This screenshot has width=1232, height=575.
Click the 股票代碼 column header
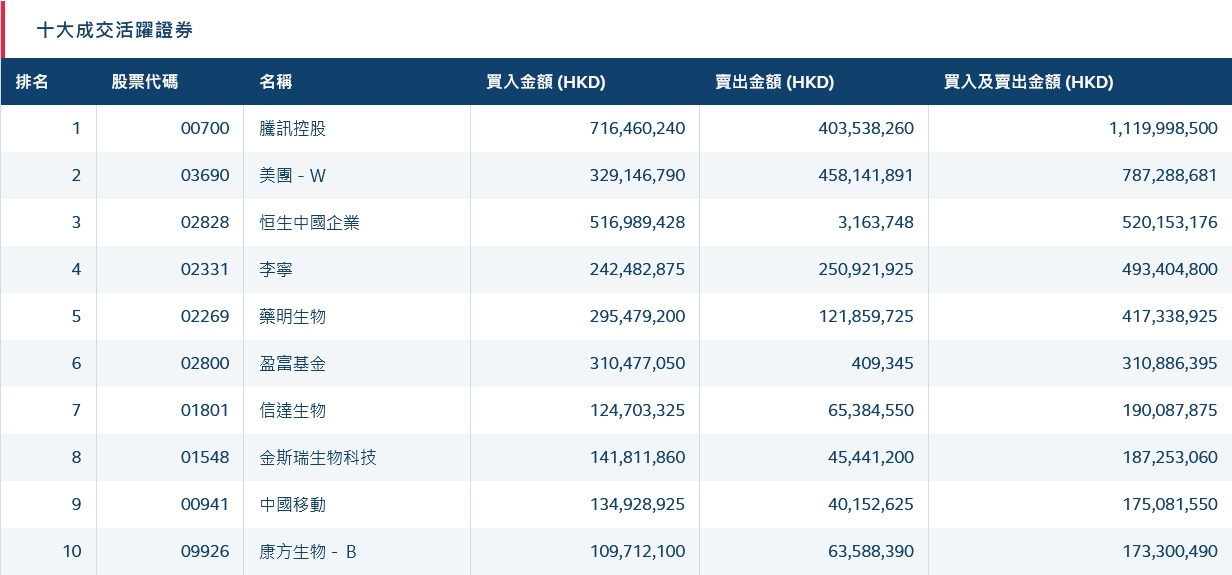pyautogui.click(x=145, y=82)
